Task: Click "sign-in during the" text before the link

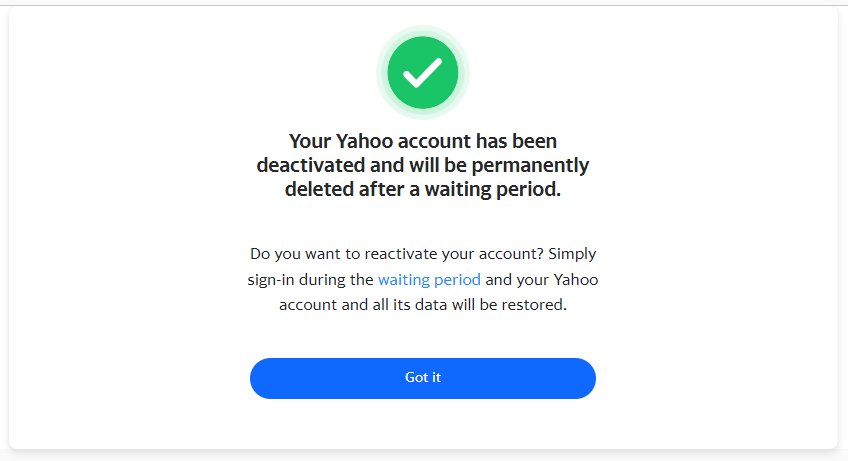Action: (x=310, y=280)
